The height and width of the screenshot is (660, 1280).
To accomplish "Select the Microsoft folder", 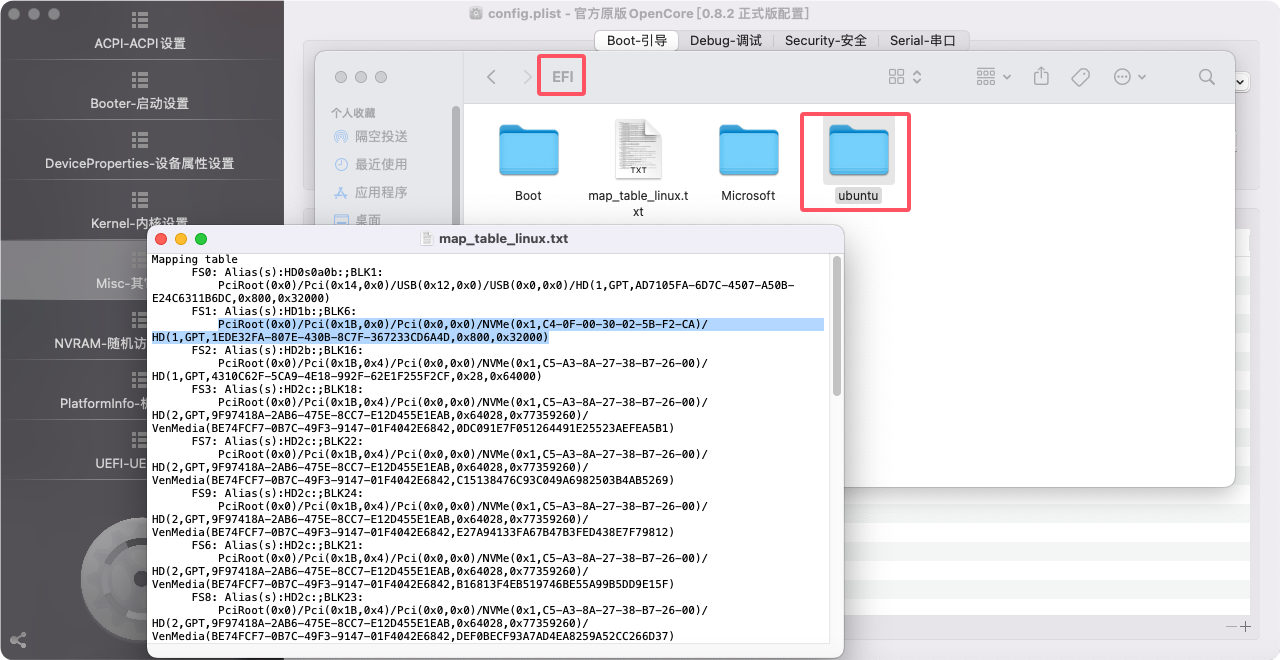I will pos(748,162).
